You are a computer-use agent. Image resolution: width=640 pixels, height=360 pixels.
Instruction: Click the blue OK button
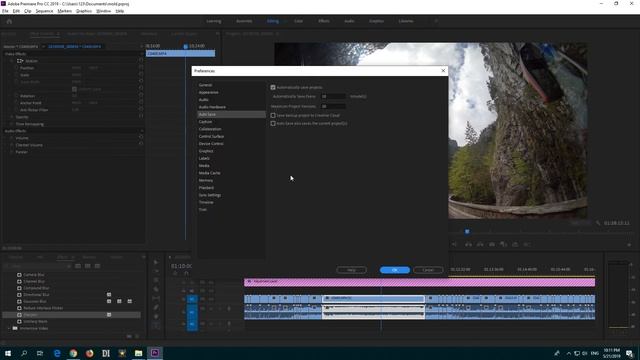[x=395, y=270]
